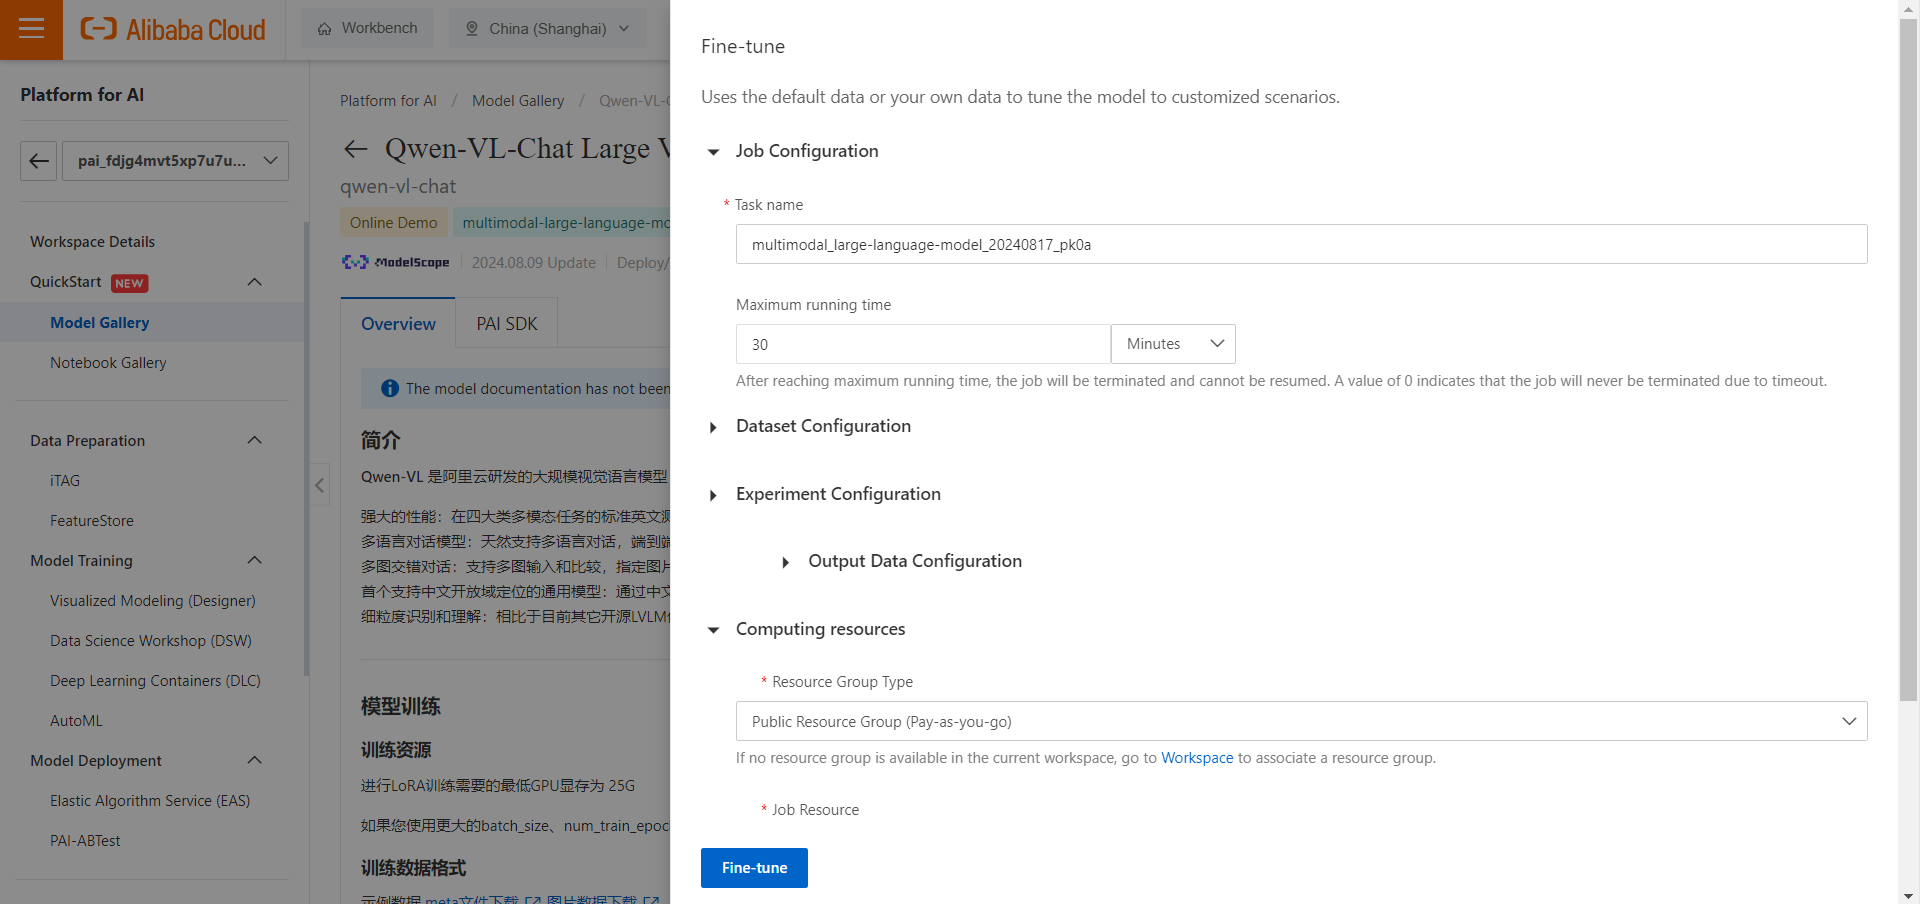Open Deep Learning Containers (DLC)
Viewport: 1920px width, 904px height.
155,681
